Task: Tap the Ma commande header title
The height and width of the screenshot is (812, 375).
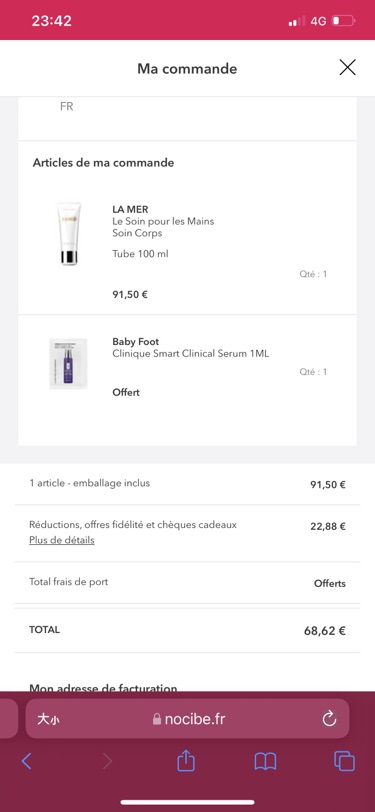Action: [x=187, y=68]
